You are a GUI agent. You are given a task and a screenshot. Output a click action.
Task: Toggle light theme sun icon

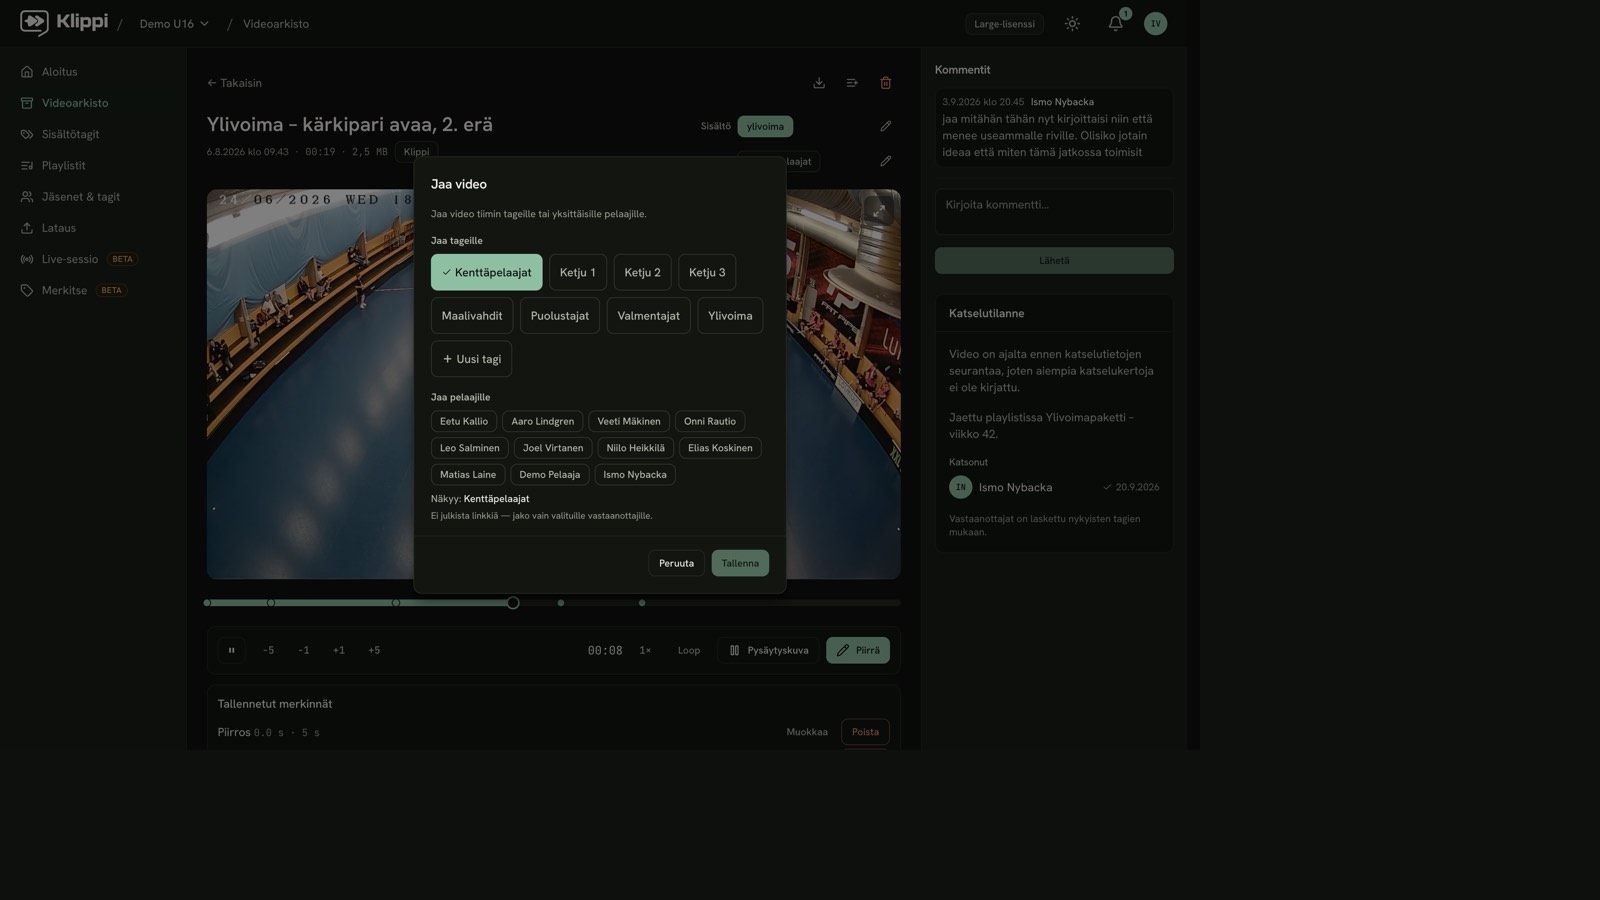1072,24
